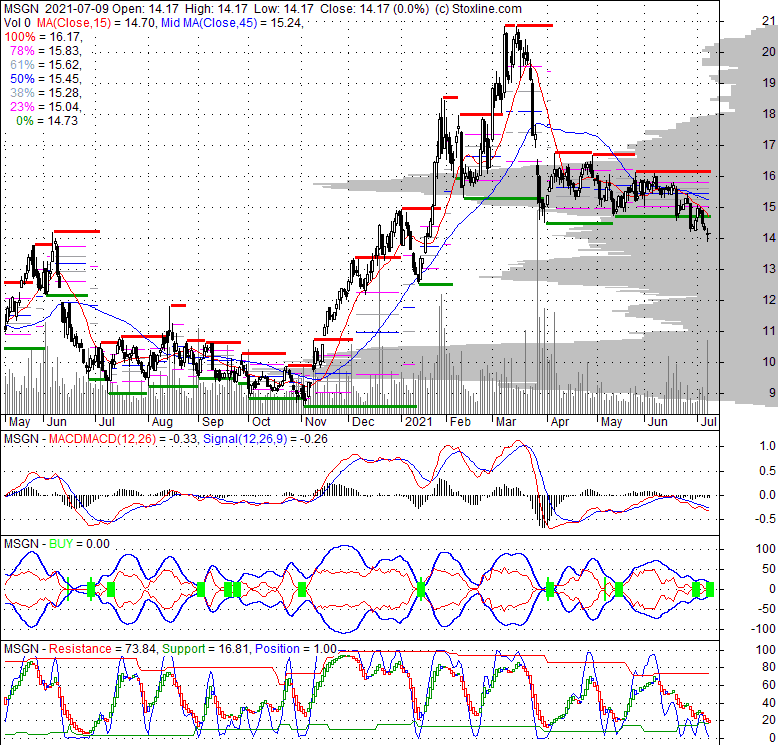Click the Oct time axis label

click(x=261, y=422)
